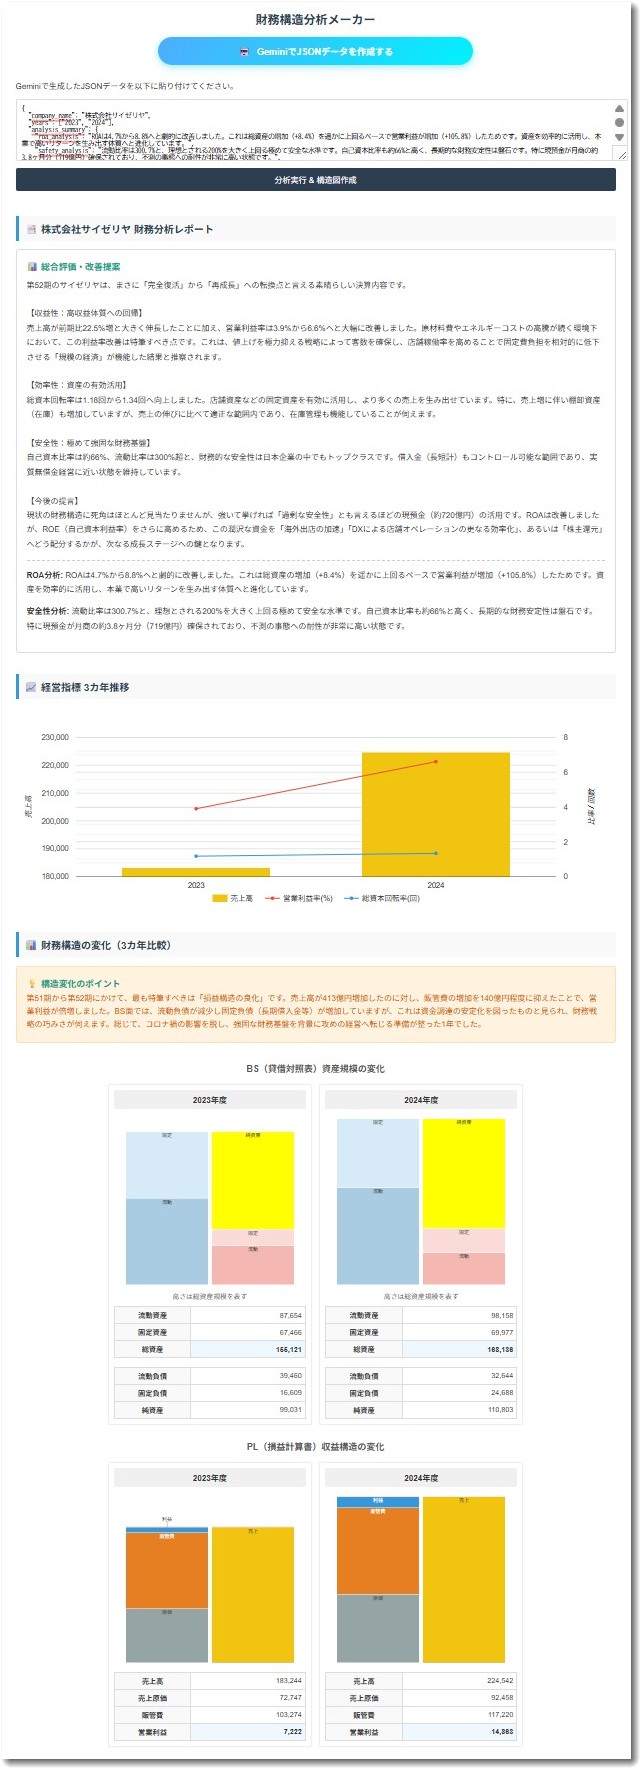The width and height of the screenshot is (640, 1768).
Task: Click the 2024年度 header in the PL section
Action: tap(421, 1478)
